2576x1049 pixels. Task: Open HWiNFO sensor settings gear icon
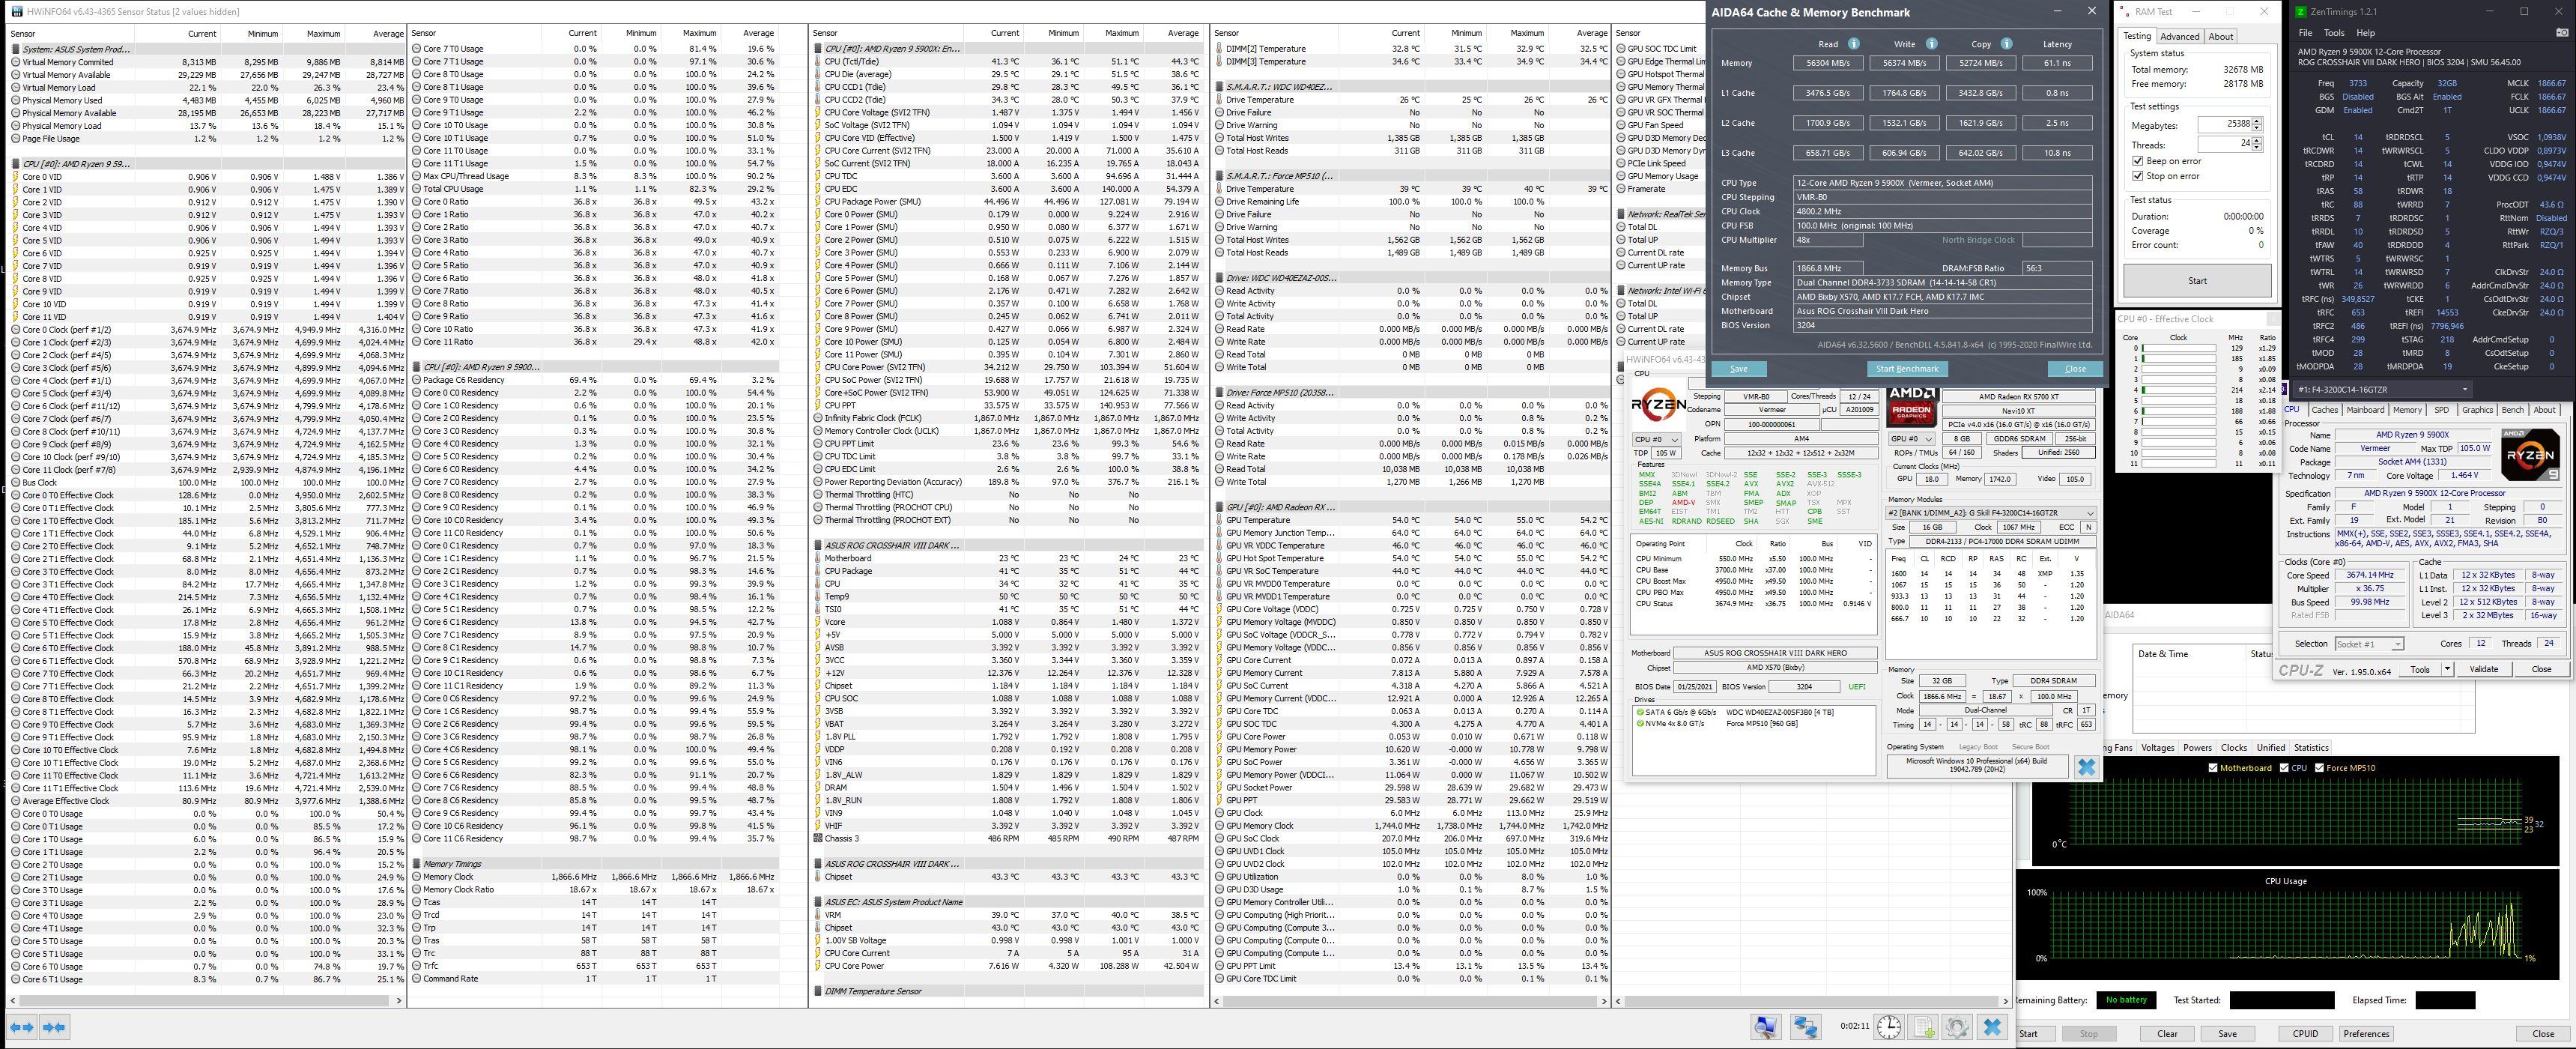(x=1957, y=1027)
